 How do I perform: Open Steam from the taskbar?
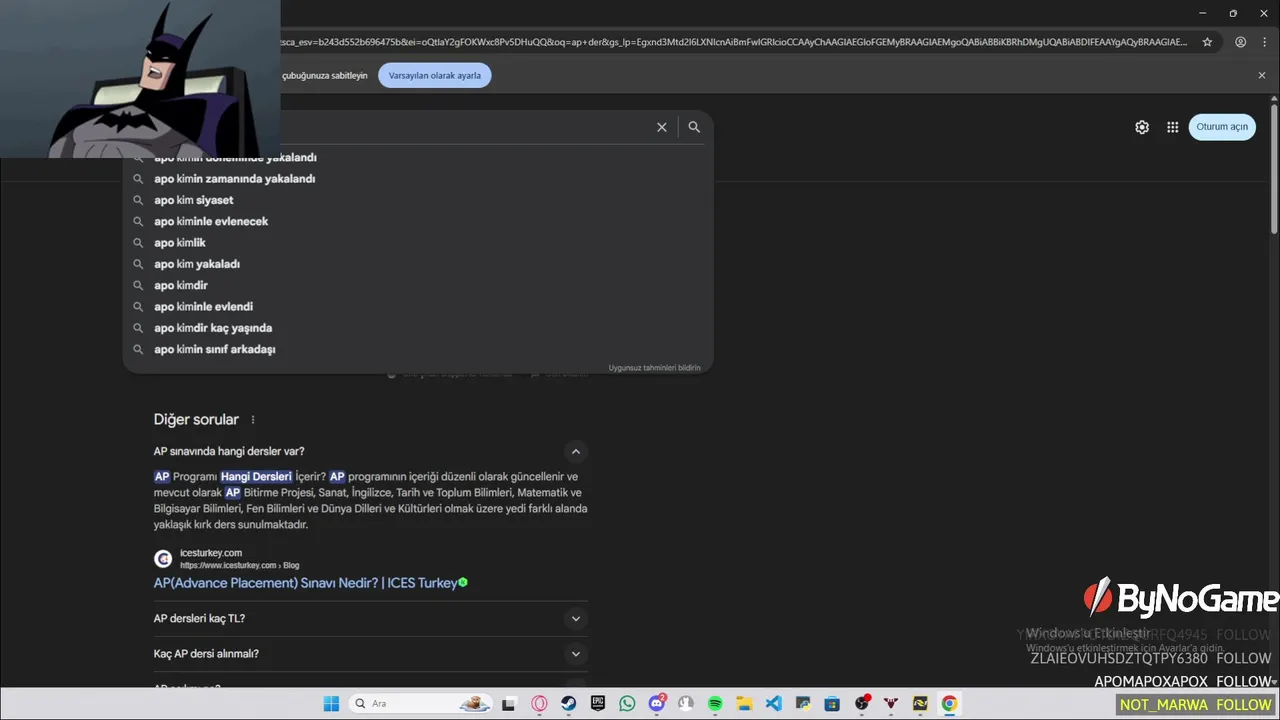click(569, 703)
